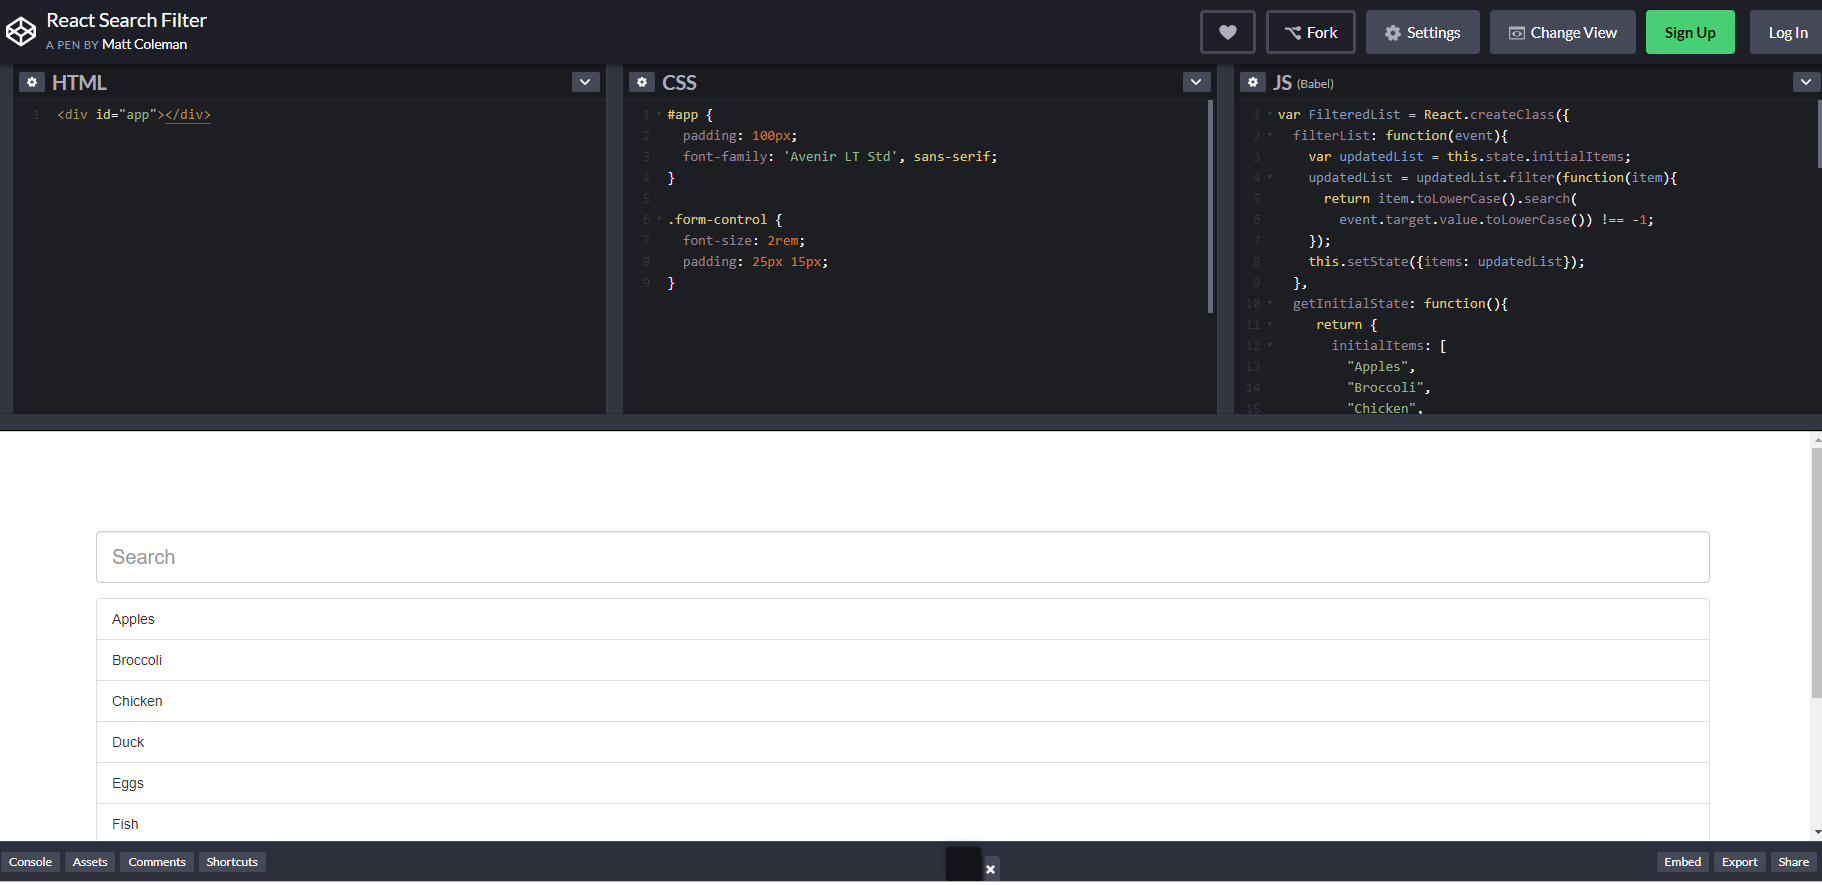Open CSS editor settings gear

pos(642,82)
